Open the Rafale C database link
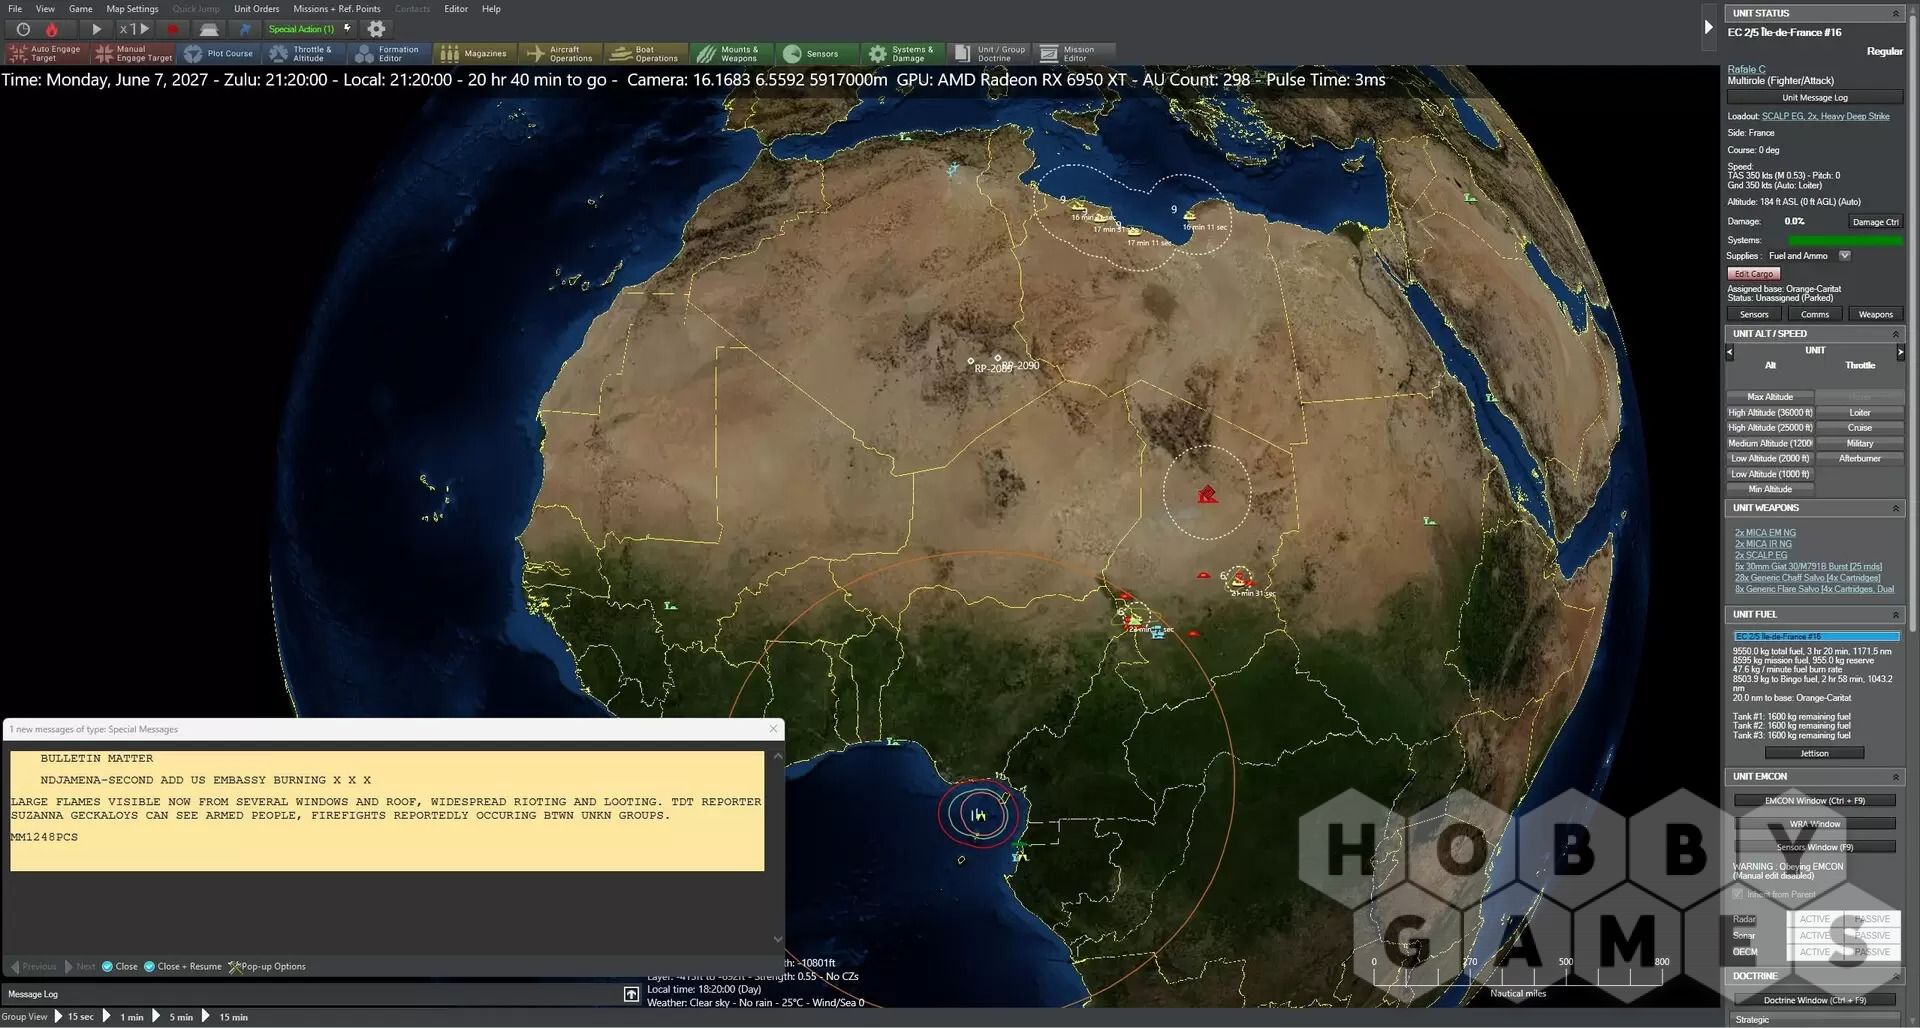Image resolution: width=1920 pixels, height=1028 pixels. pos(1746,69)
